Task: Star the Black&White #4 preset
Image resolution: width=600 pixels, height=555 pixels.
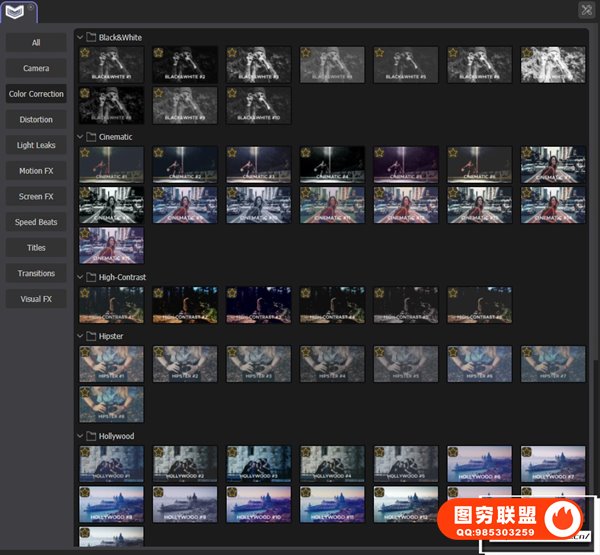Action: pos(306,53)
